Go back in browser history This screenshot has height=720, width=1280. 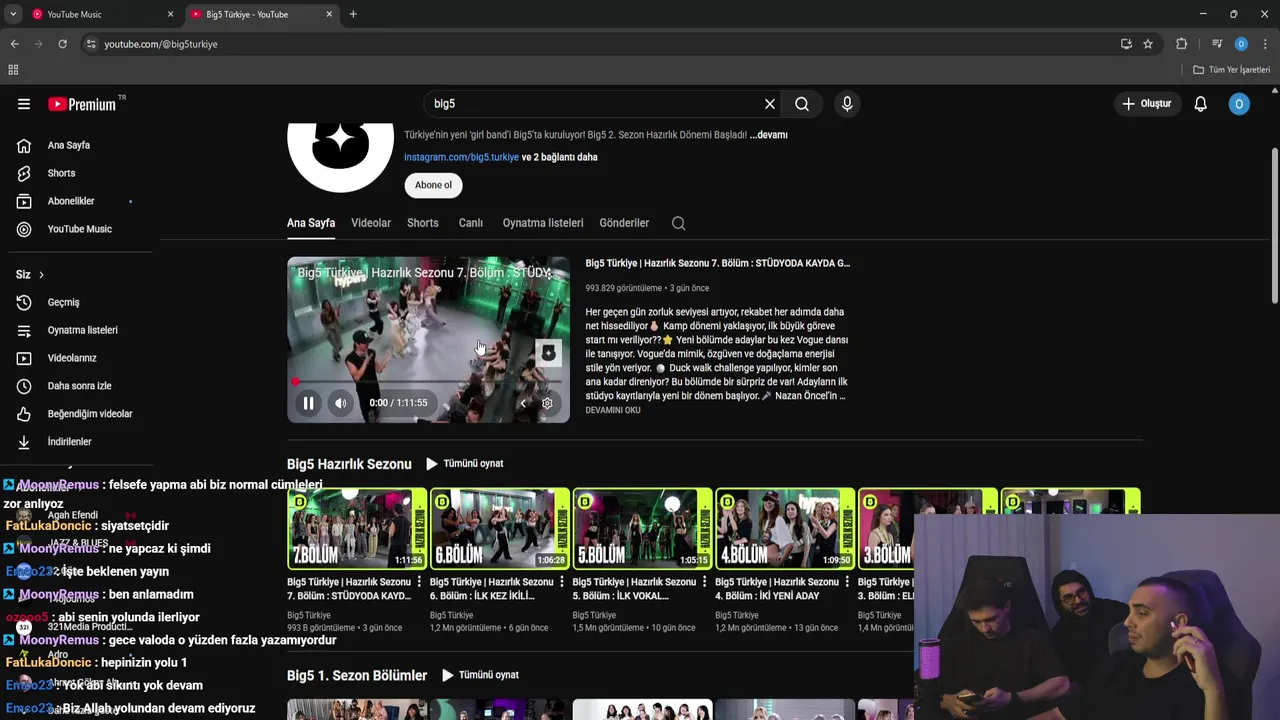(x=14, y=44)
